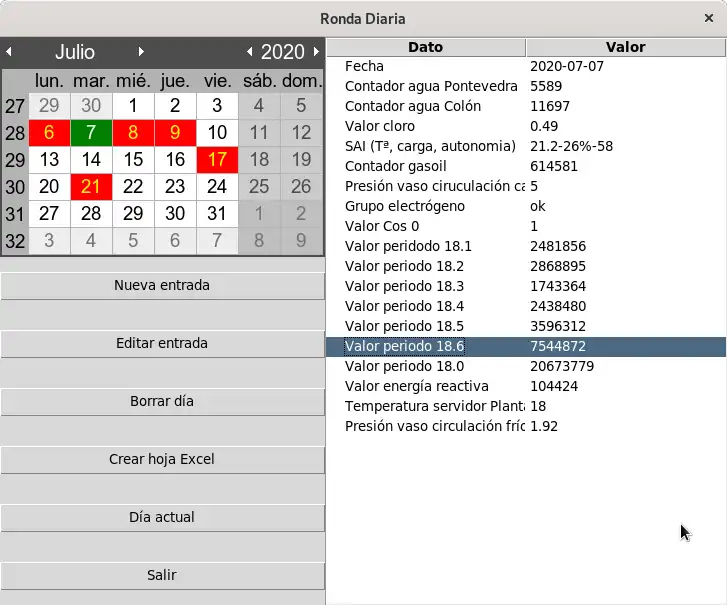The height and width of the screenshot is (605, 727).
Task: Go to next month arrow after Julio
Action: click(141, 51)
